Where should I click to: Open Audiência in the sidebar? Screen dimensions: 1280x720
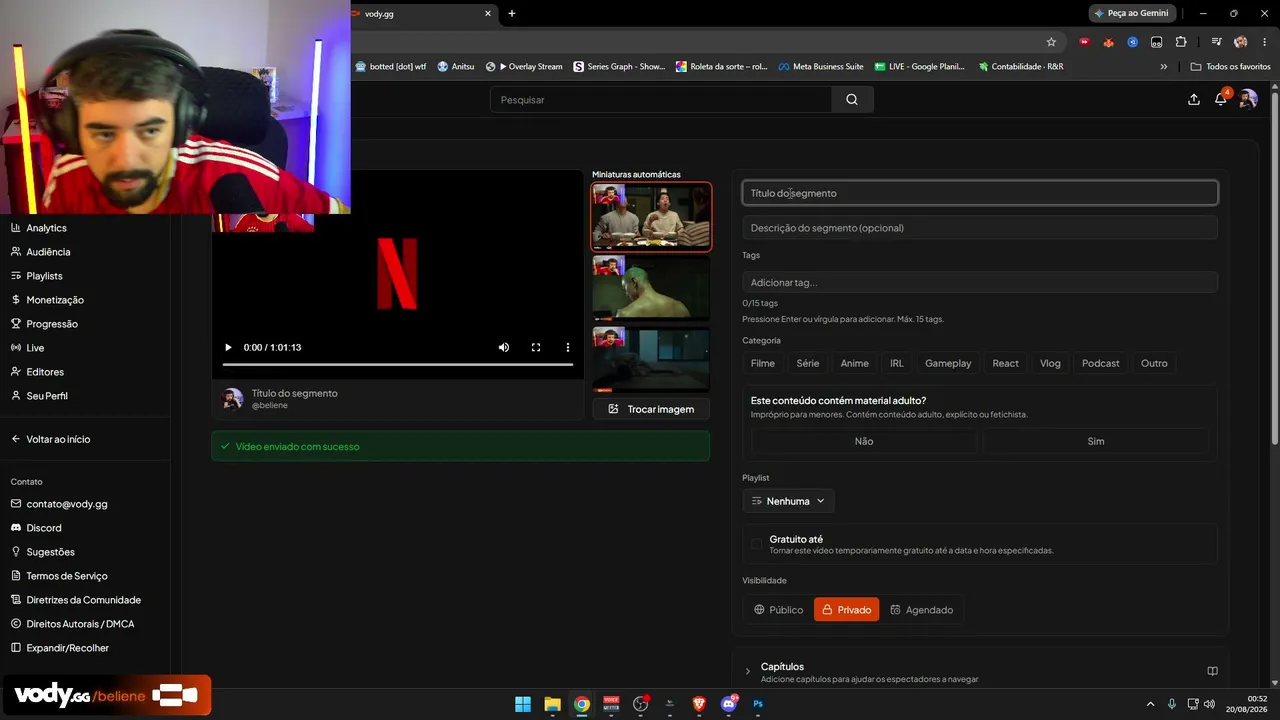pos(48,252)
